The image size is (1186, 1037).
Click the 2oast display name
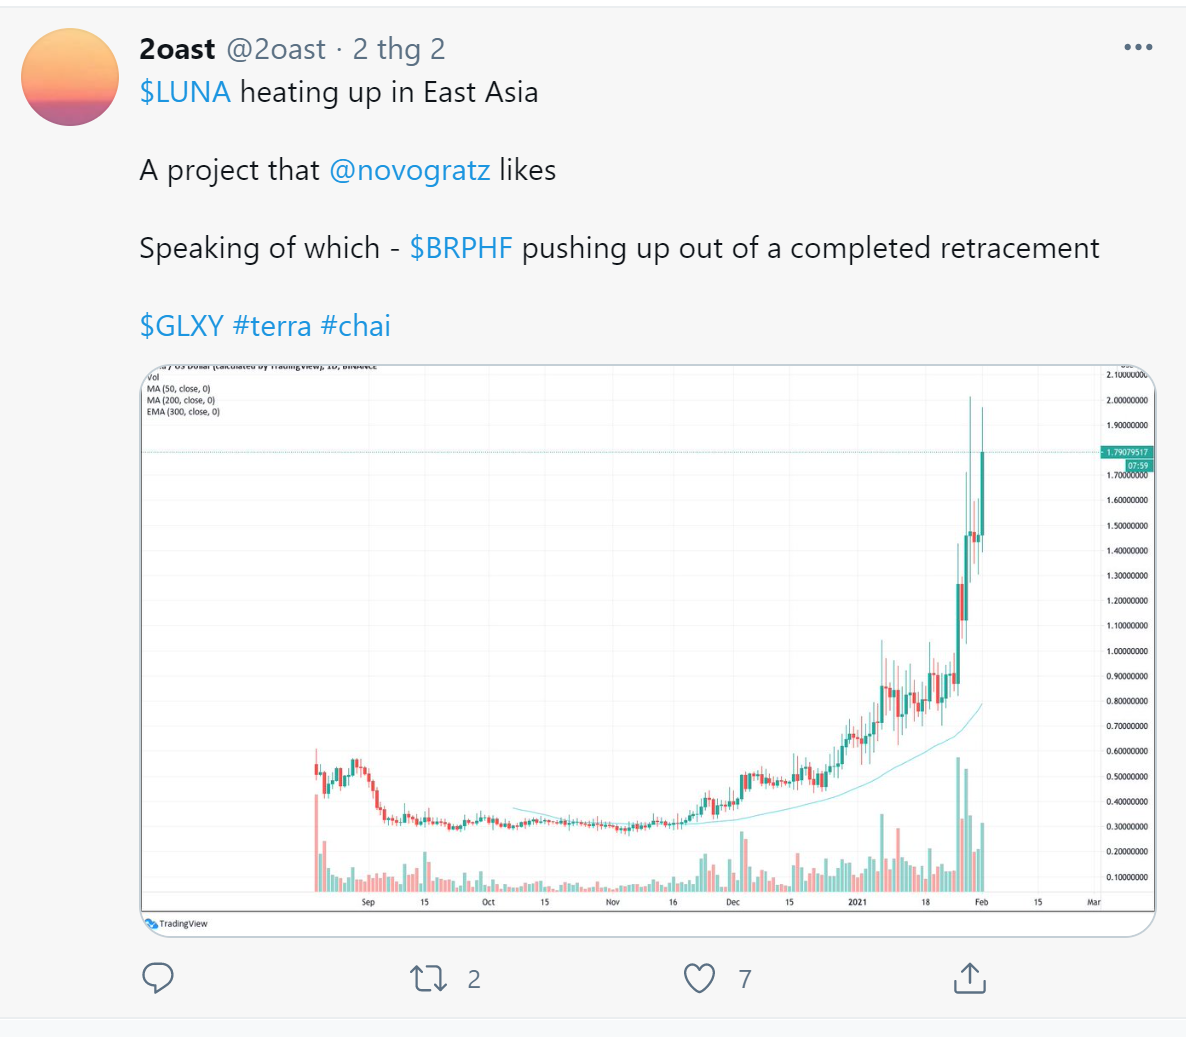click(178, 49)
